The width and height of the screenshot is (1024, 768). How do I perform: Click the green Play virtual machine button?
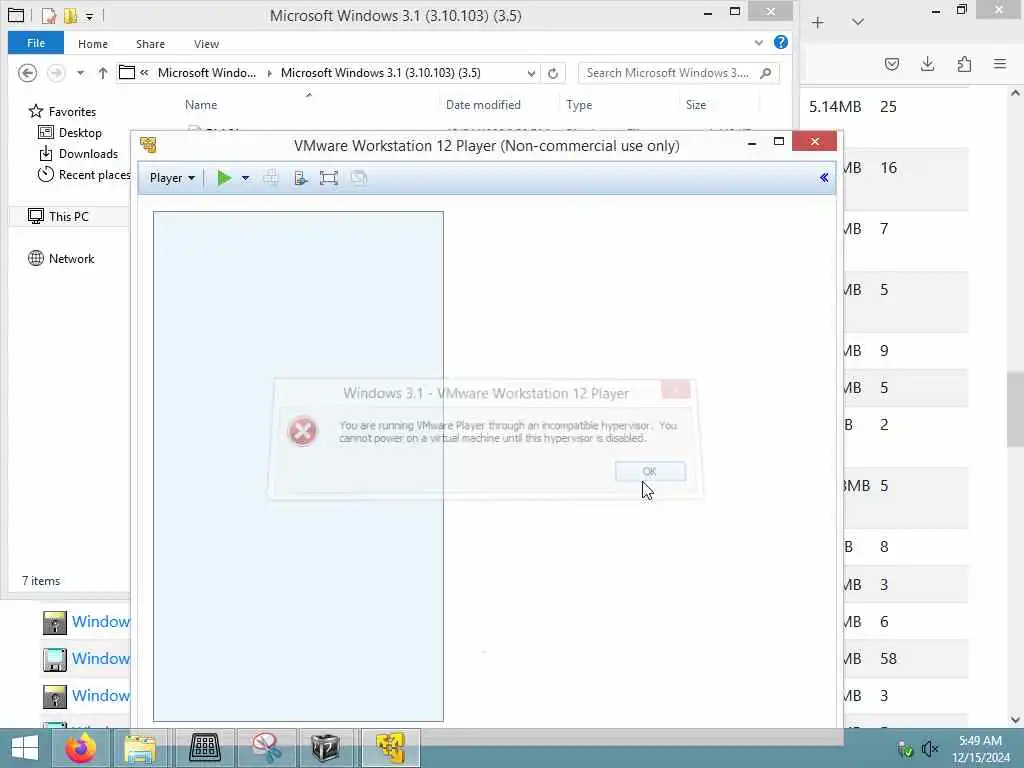[224, 178]
